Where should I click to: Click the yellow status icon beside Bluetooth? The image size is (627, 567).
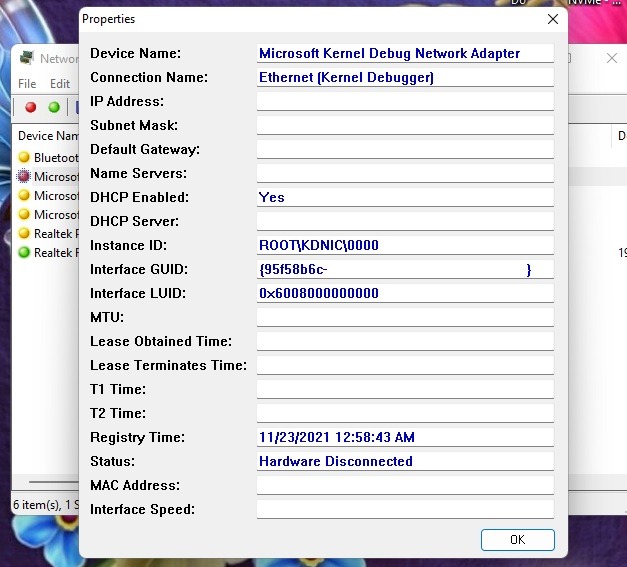pos(24,157)
